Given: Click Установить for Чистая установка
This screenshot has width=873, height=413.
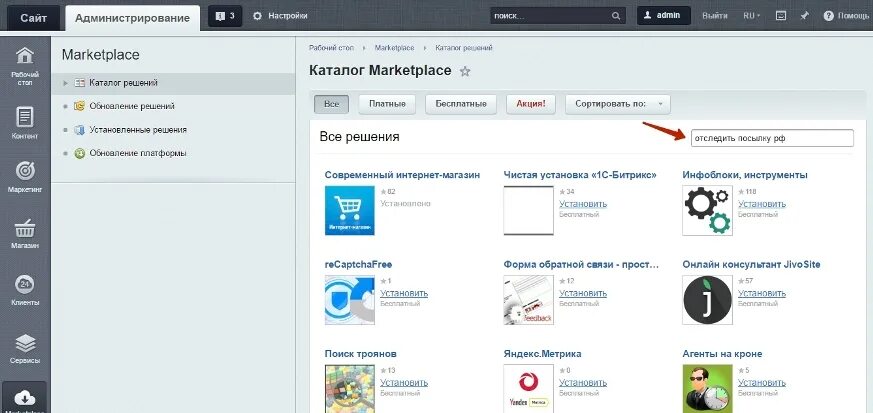Looking at the screenshot, I should click(583, 204).
